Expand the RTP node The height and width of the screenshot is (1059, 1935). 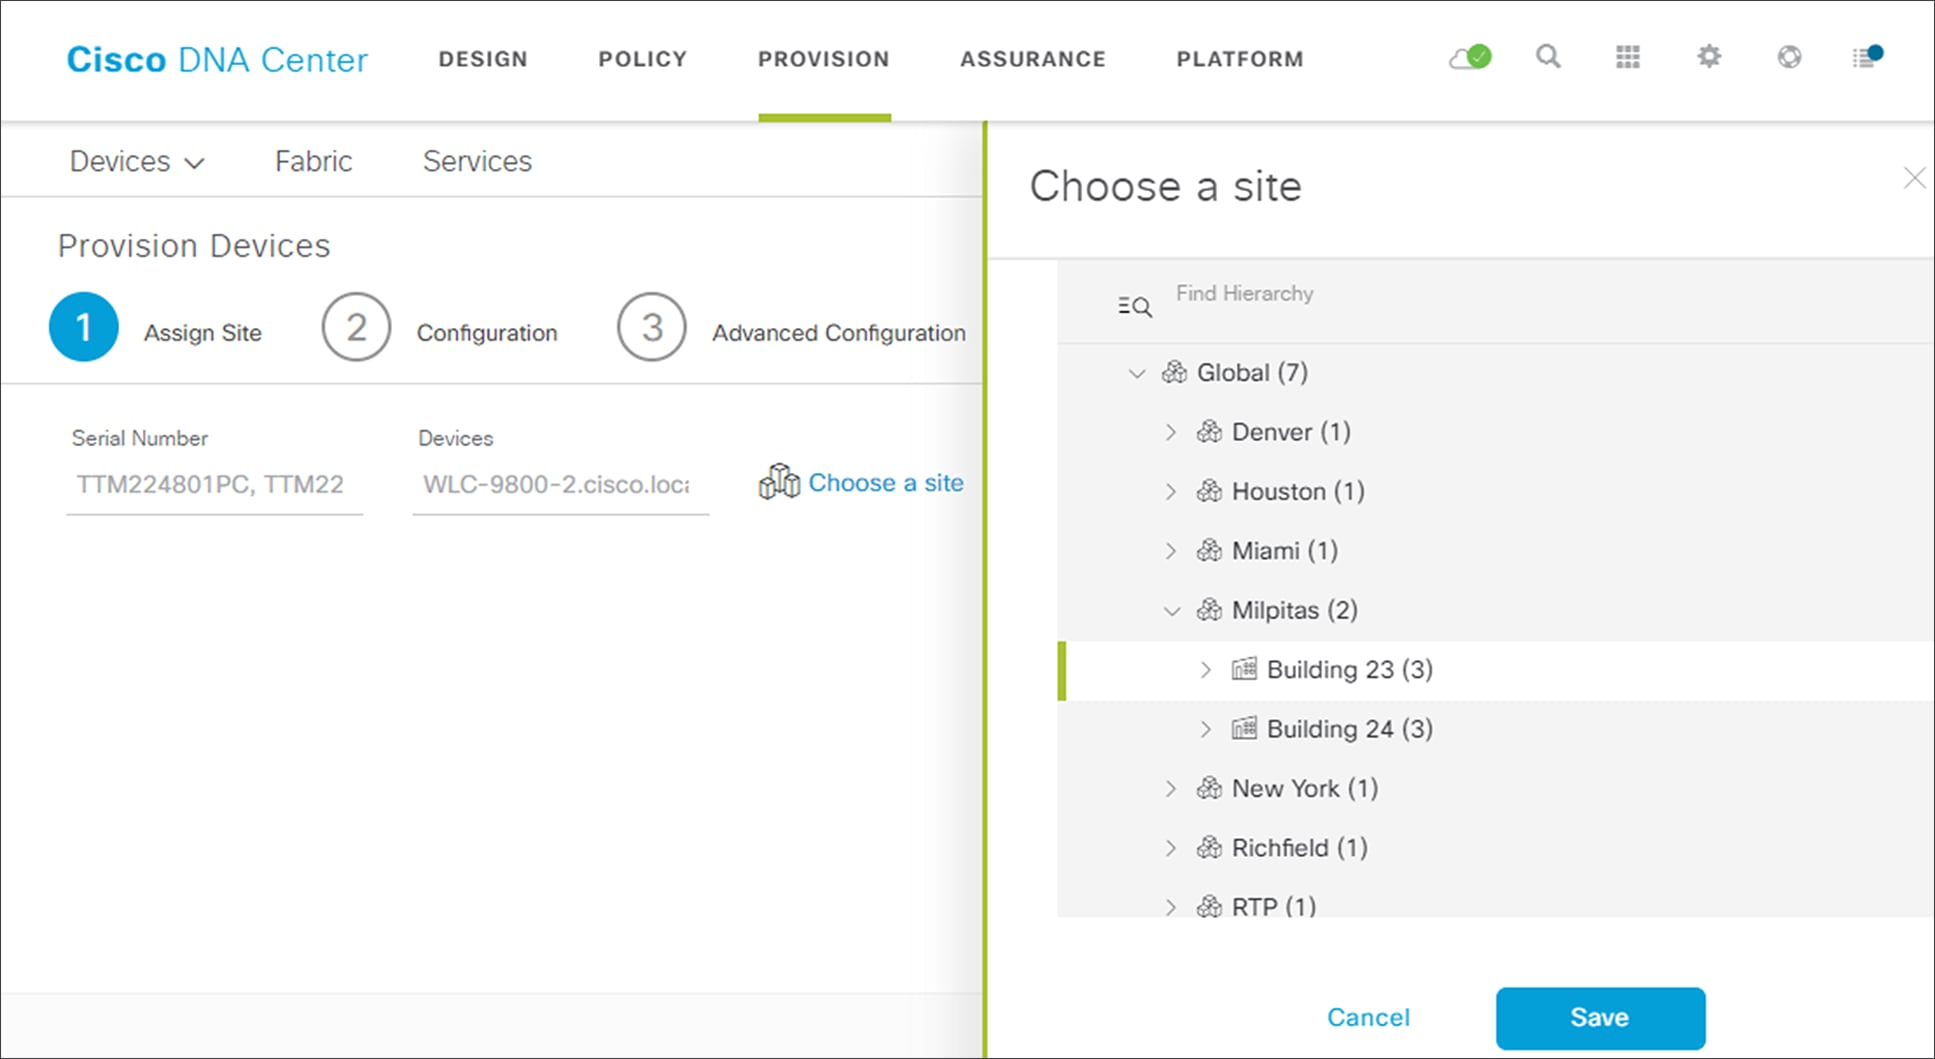1171,907
